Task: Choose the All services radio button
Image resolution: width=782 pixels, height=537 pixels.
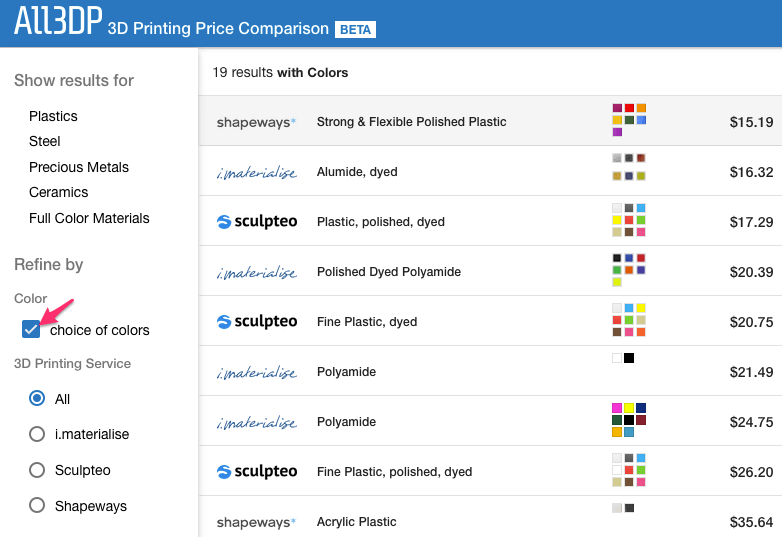Action: [x=37, y=398]
